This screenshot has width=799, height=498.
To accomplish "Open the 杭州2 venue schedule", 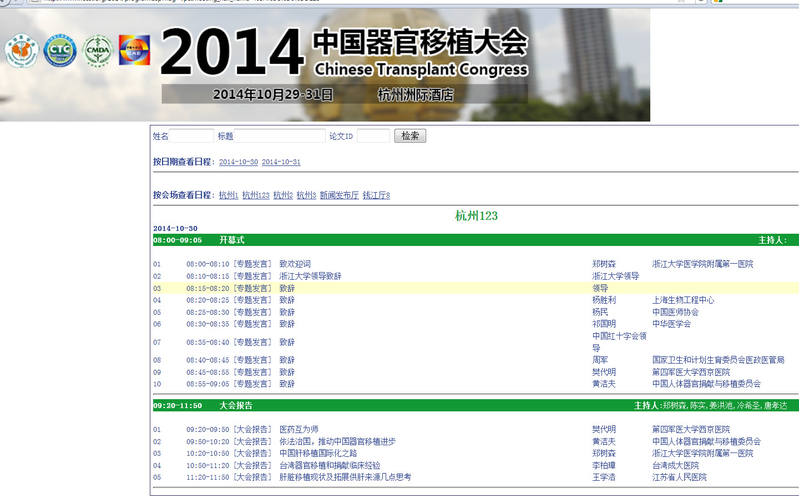I will (283, 195).
